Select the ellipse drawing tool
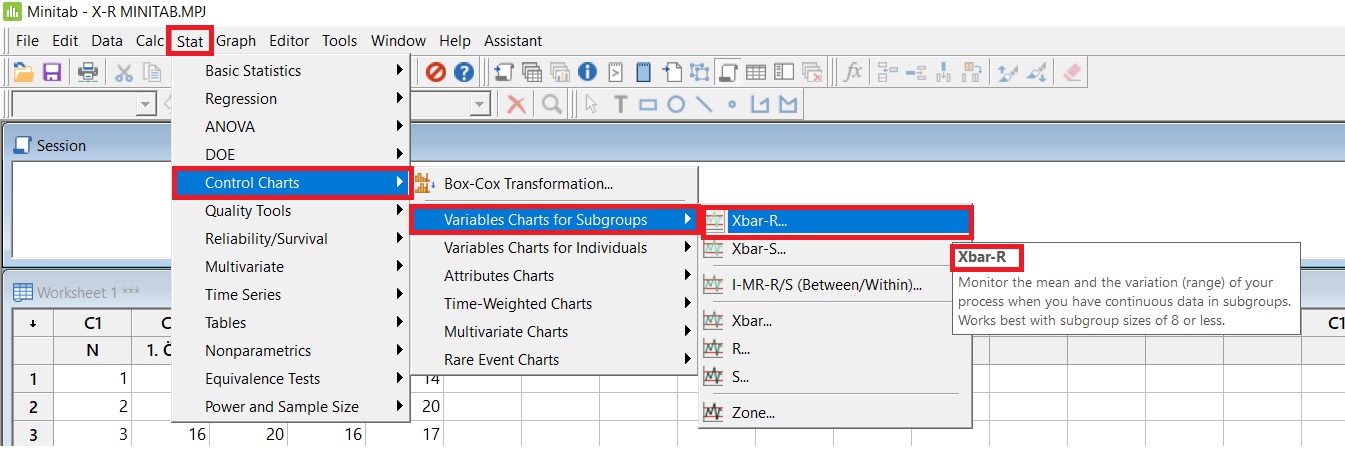Viewport: 1345px width, 452px height. click(x=675, y=104)
